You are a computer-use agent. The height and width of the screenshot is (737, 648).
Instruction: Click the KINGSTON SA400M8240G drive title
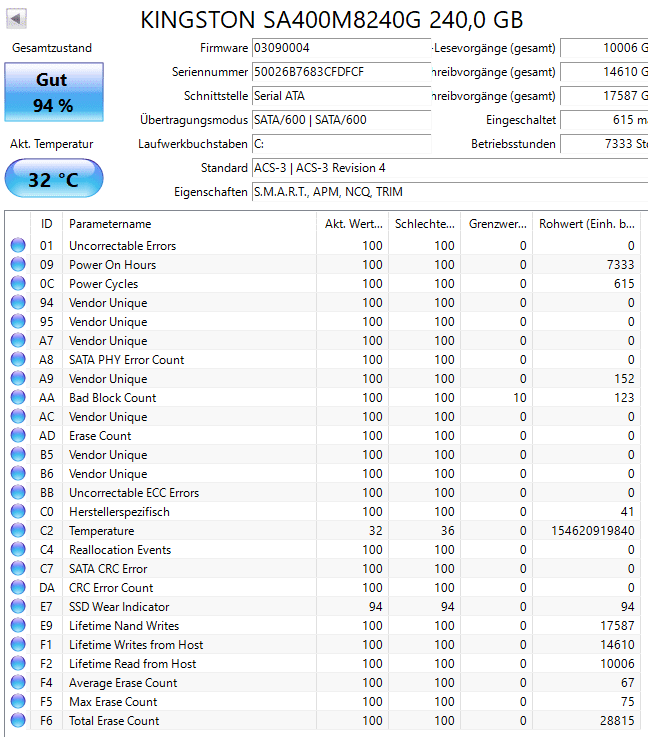click(332, 20)
